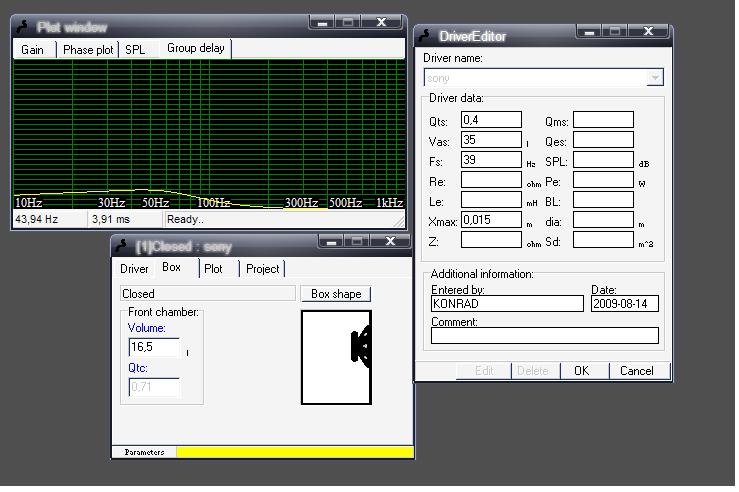Maximize the Plot window
This screenshot has height=492, width=739.
click(x=347, y=21)
